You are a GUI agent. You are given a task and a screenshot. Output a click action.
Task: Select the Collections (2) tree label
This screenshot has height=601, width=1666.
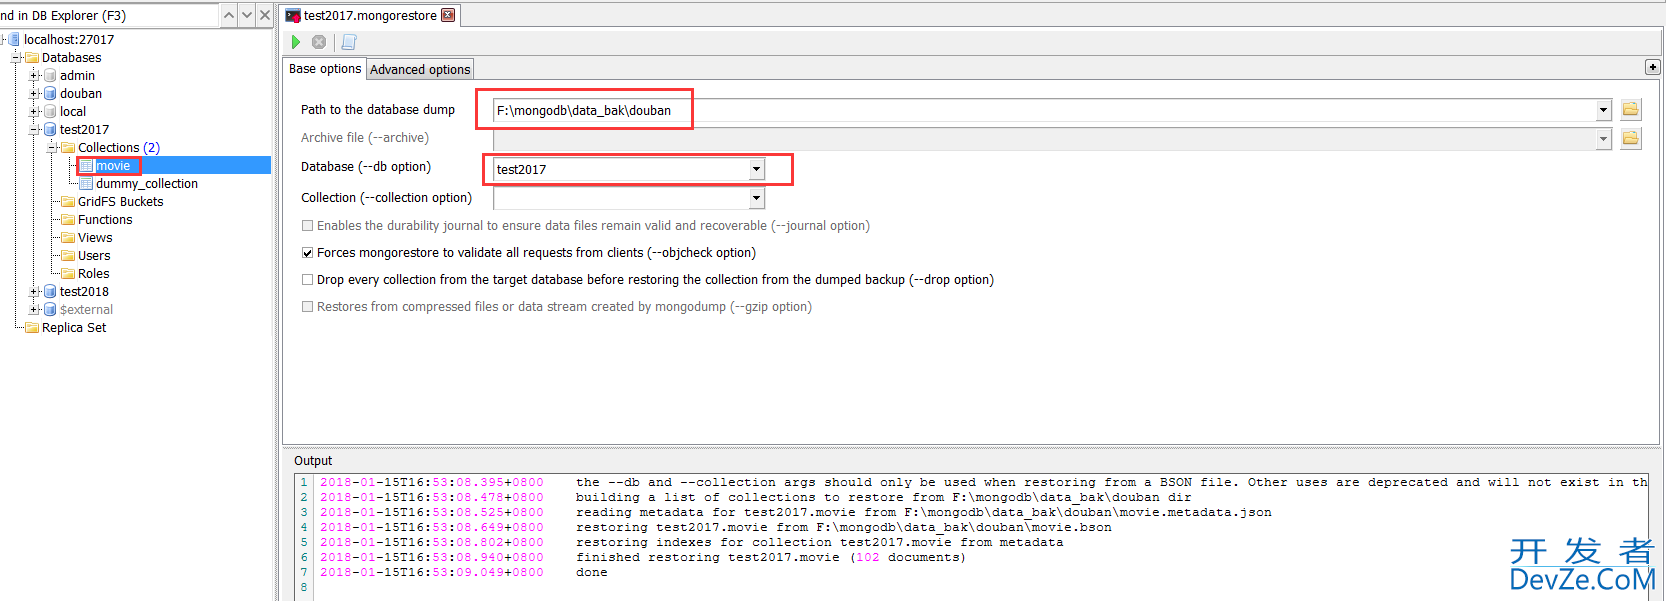(x=119, y=148)
